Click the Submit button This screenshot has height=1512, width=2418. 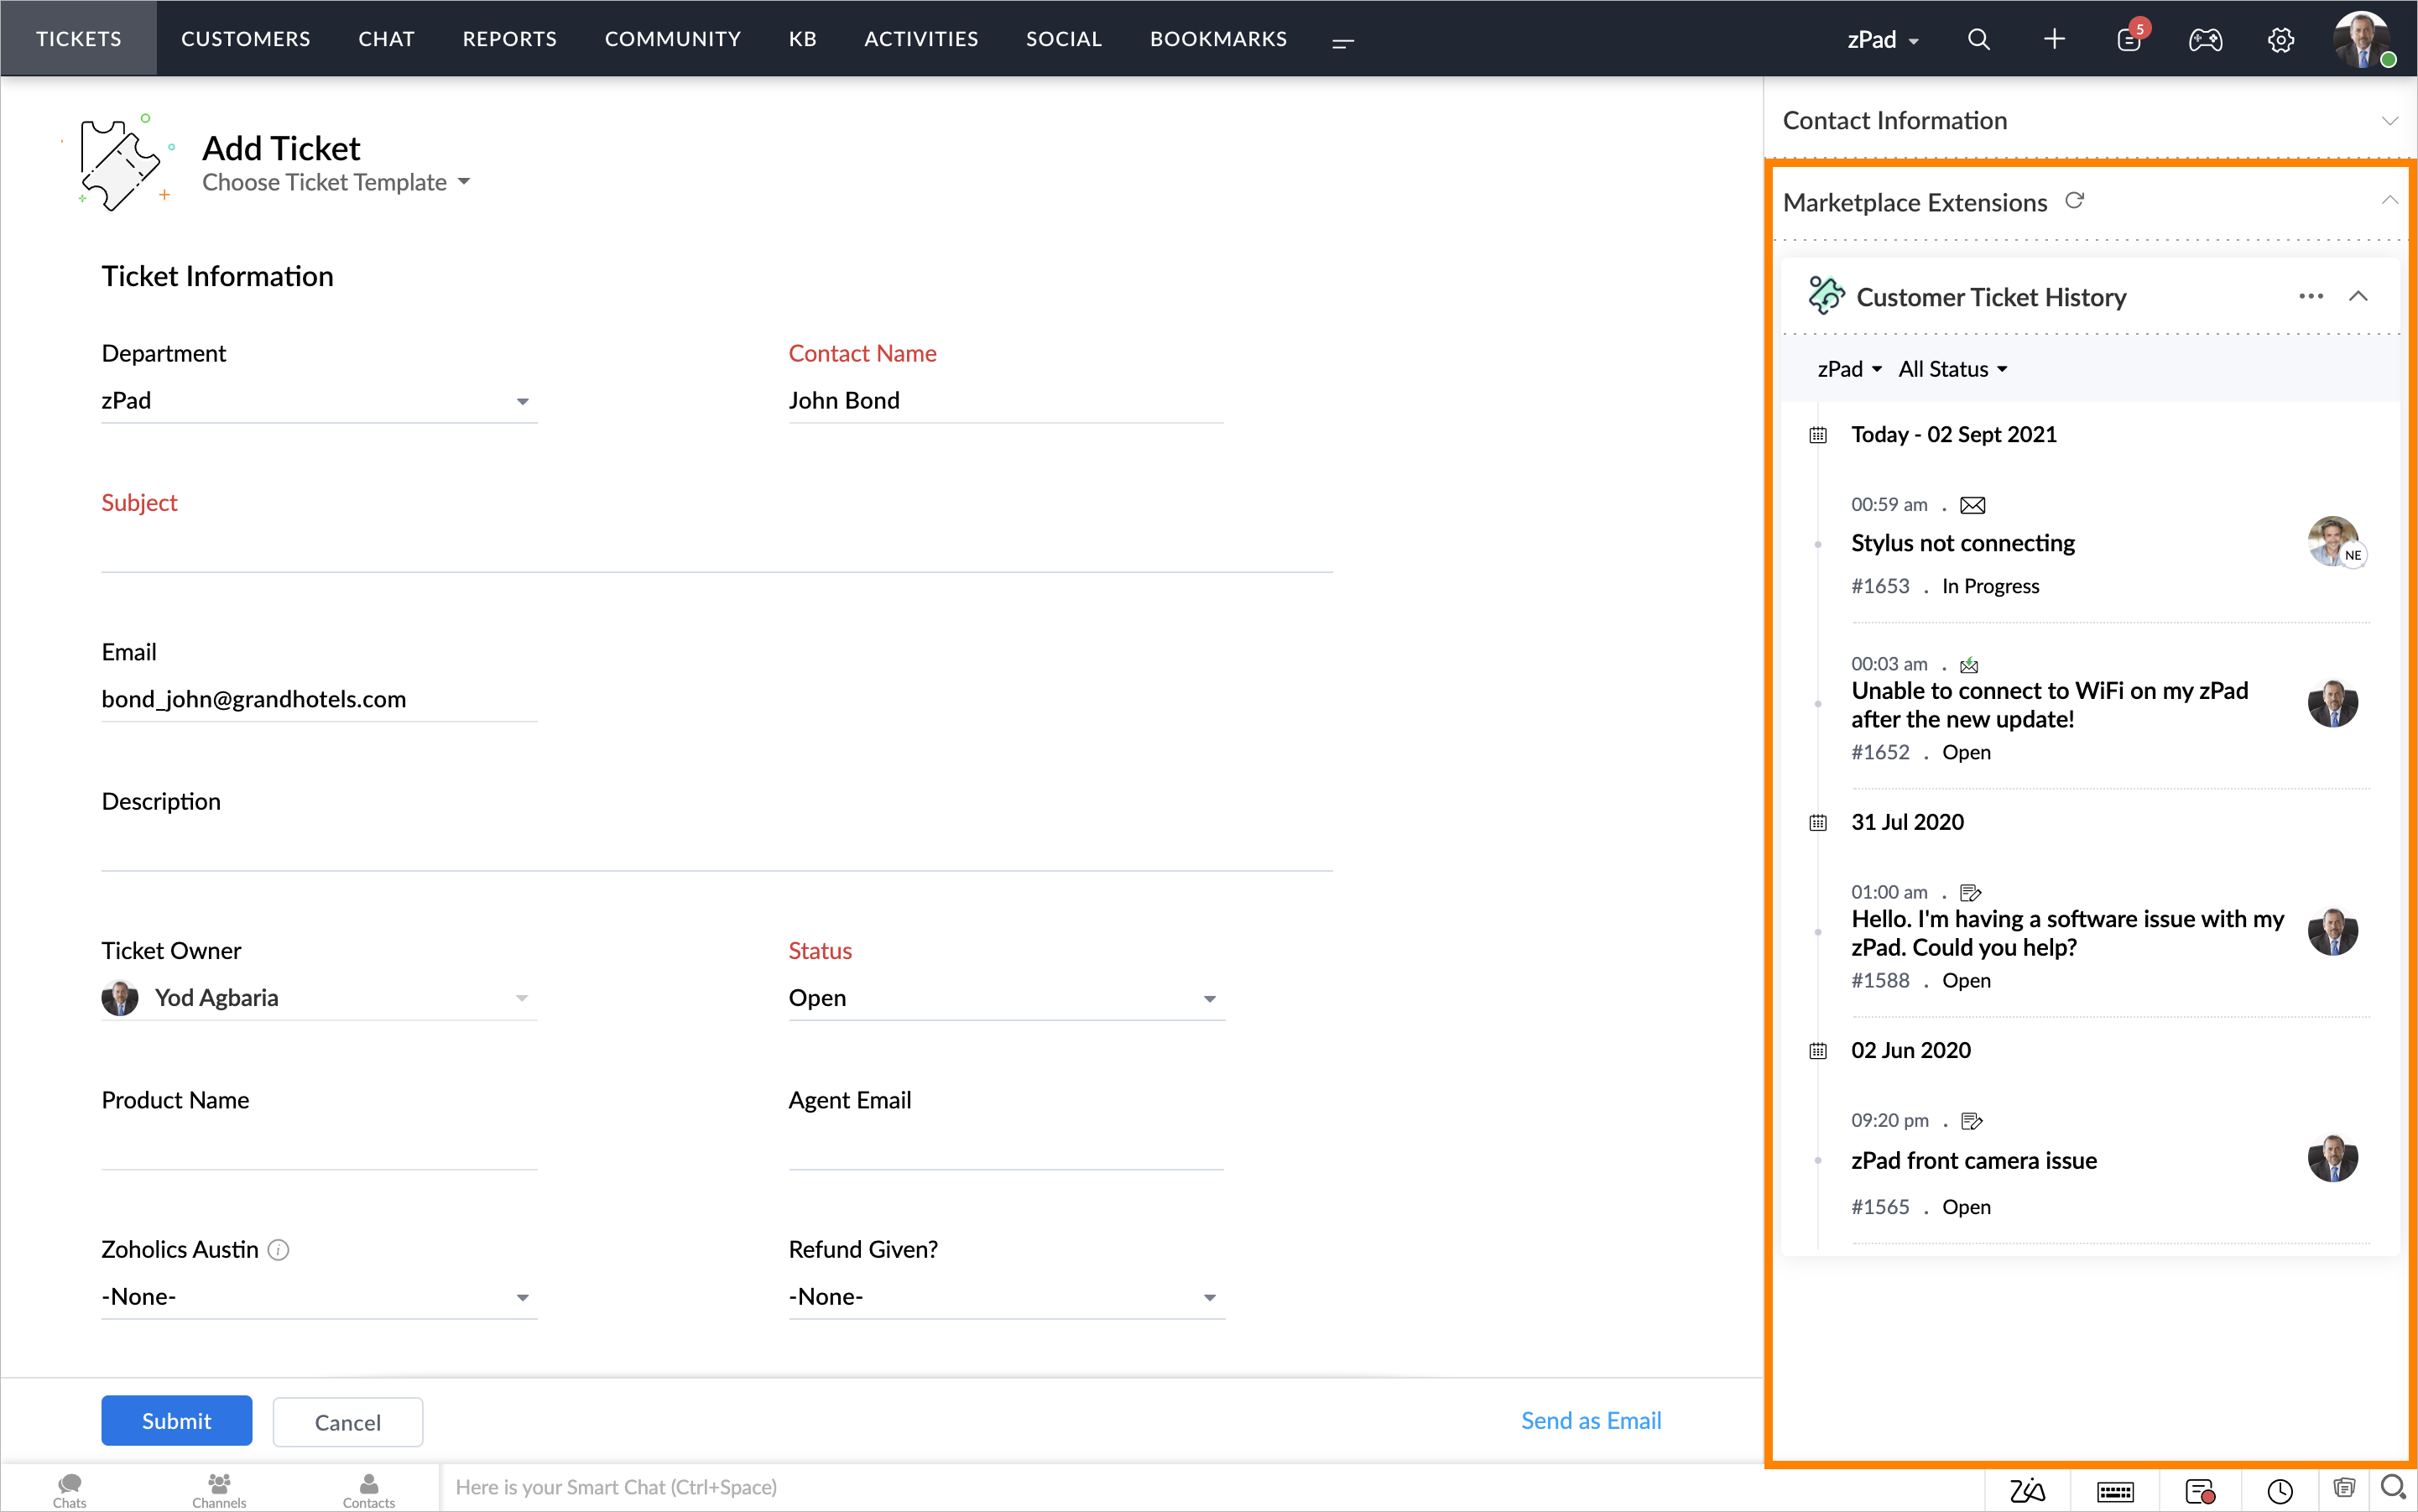click(x=176, y=1421)
